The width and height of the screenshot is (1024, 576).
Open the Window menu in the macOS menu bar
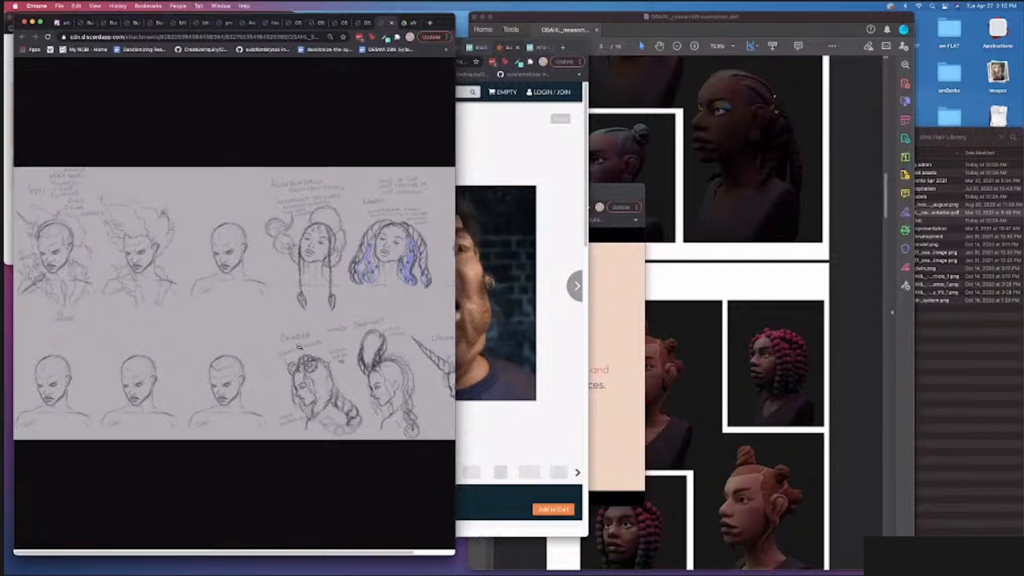(221, 6)
